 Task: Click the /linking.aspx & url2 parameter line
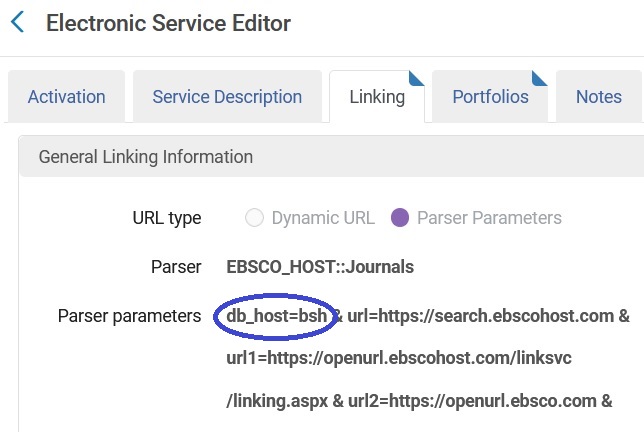pyautogui.click(x=419, y=400)
